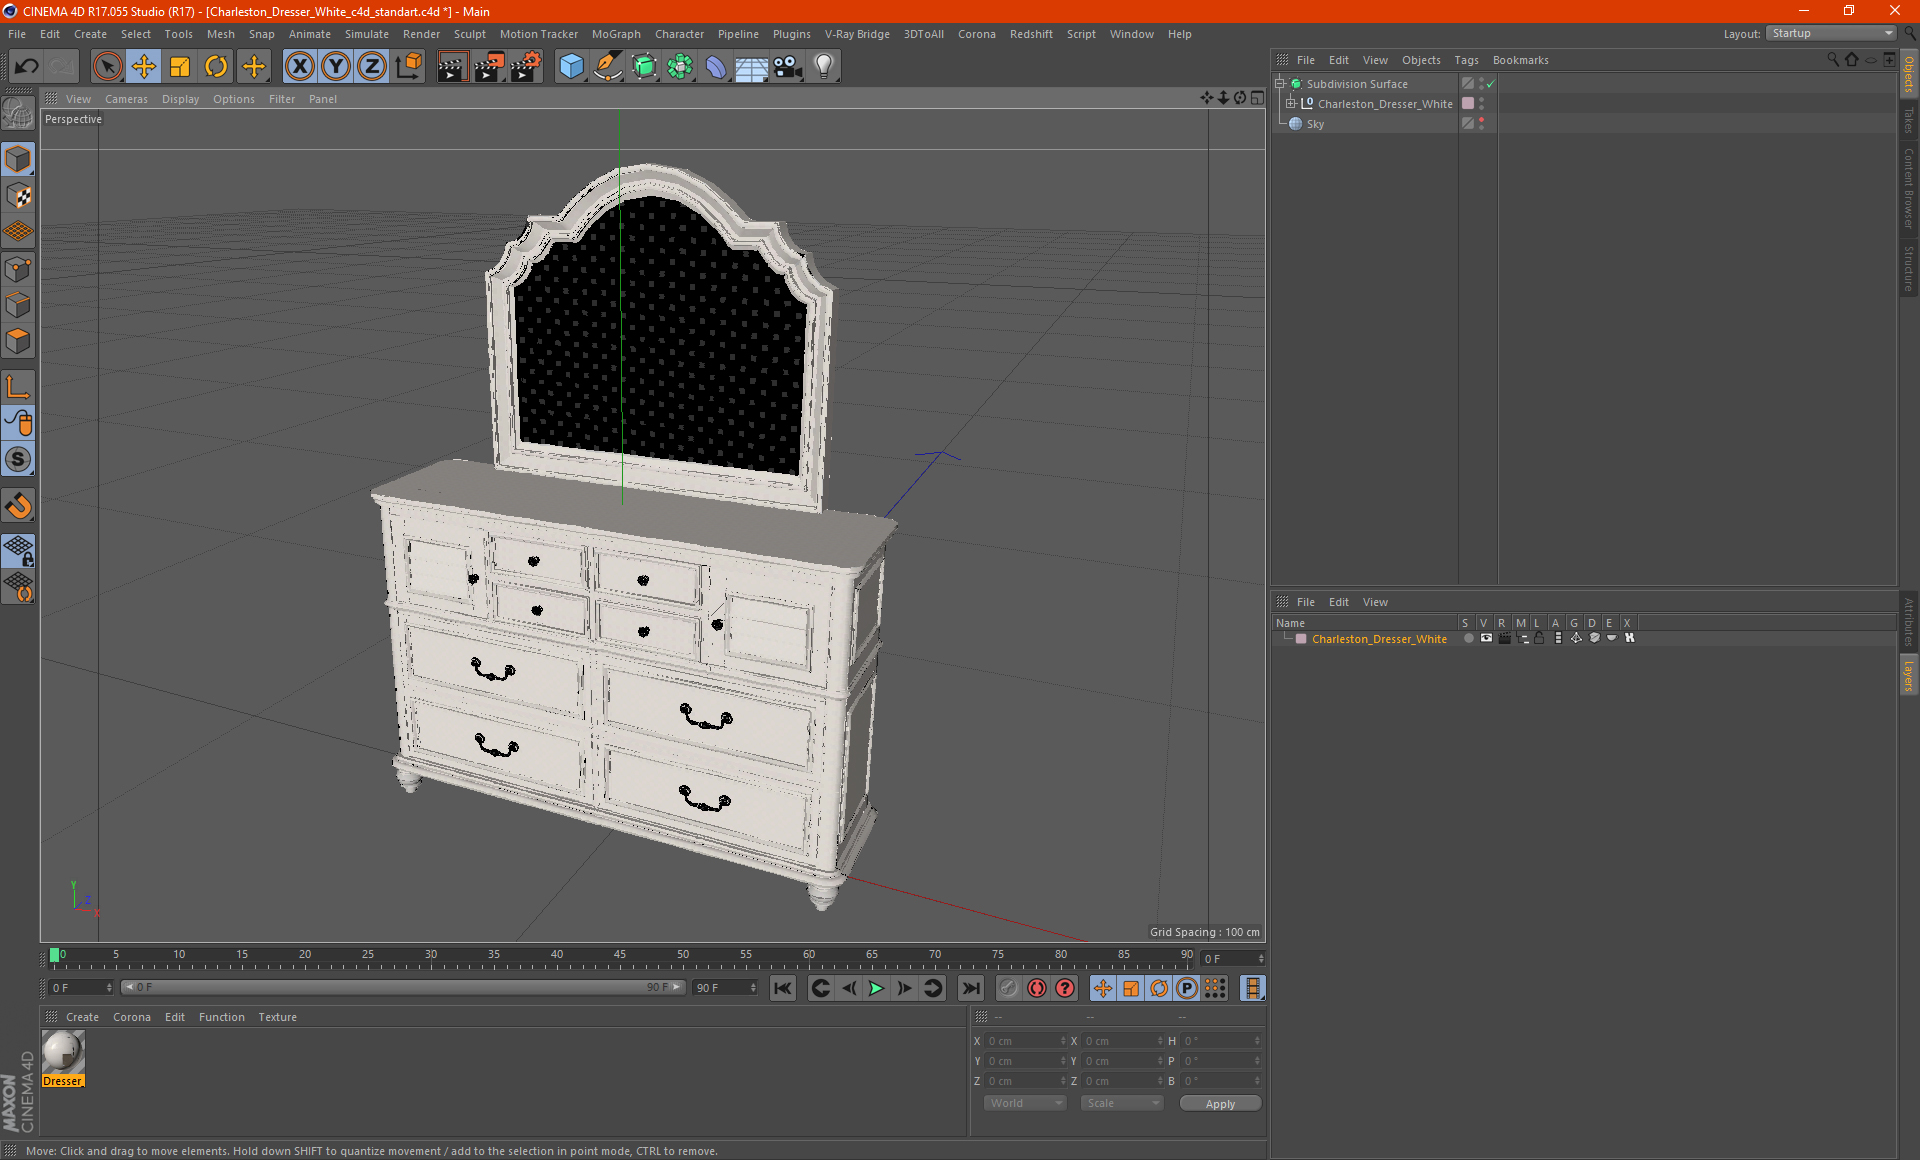Open the Scale mode dropdown
The image size is (1920, 1160).
1122,1103
